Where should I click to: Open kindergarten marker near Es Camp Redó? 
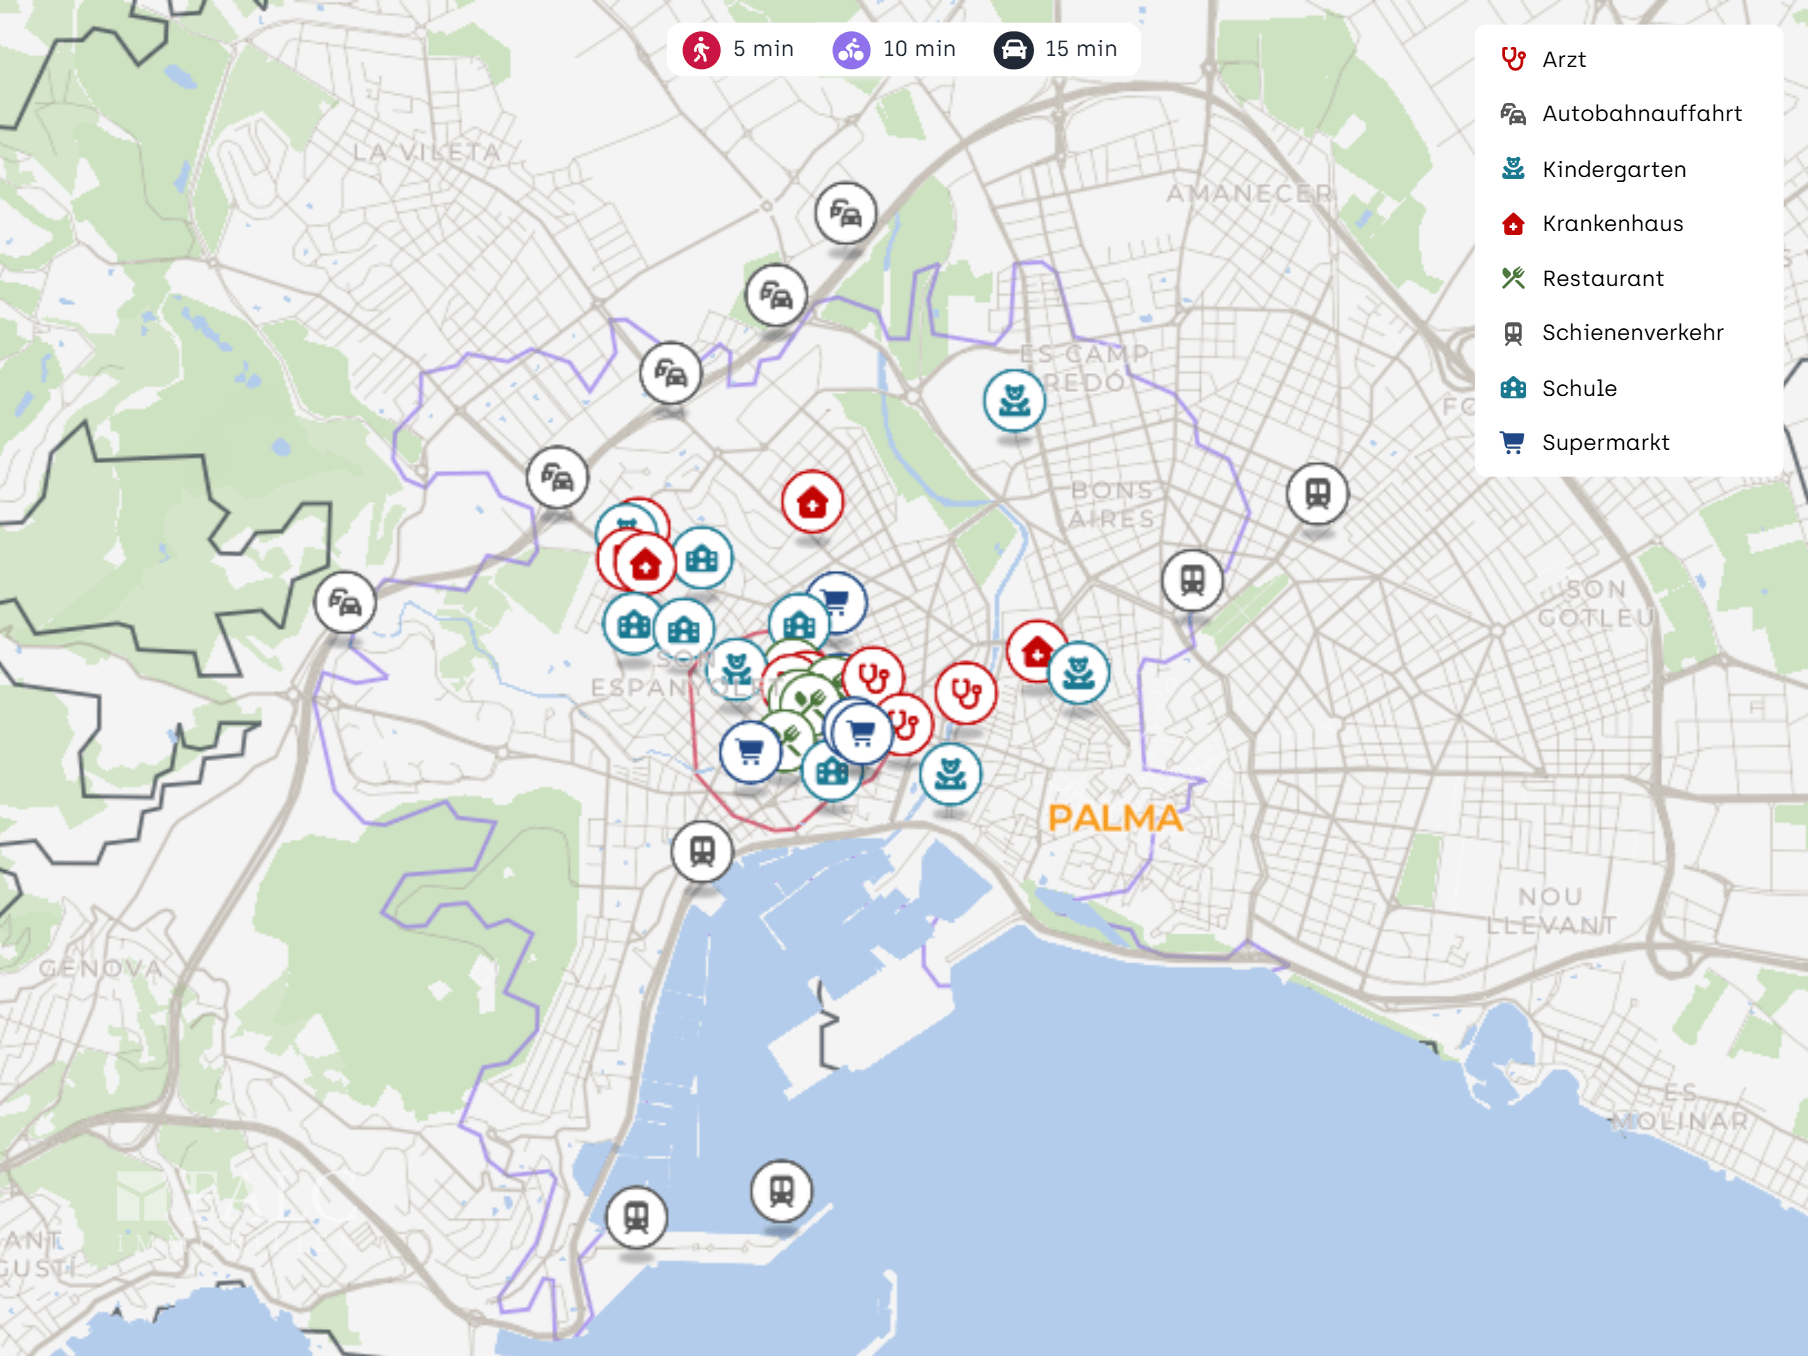(1014, 400)
